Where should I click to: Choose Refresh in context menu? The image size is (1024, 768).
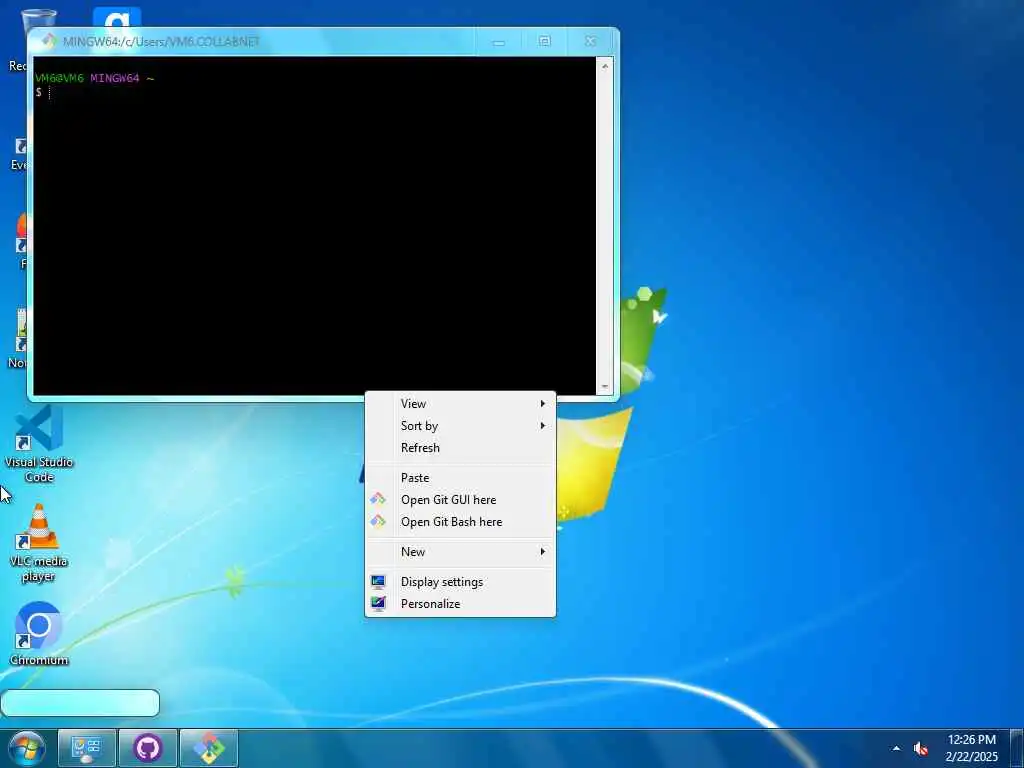(x=460, y=448)
